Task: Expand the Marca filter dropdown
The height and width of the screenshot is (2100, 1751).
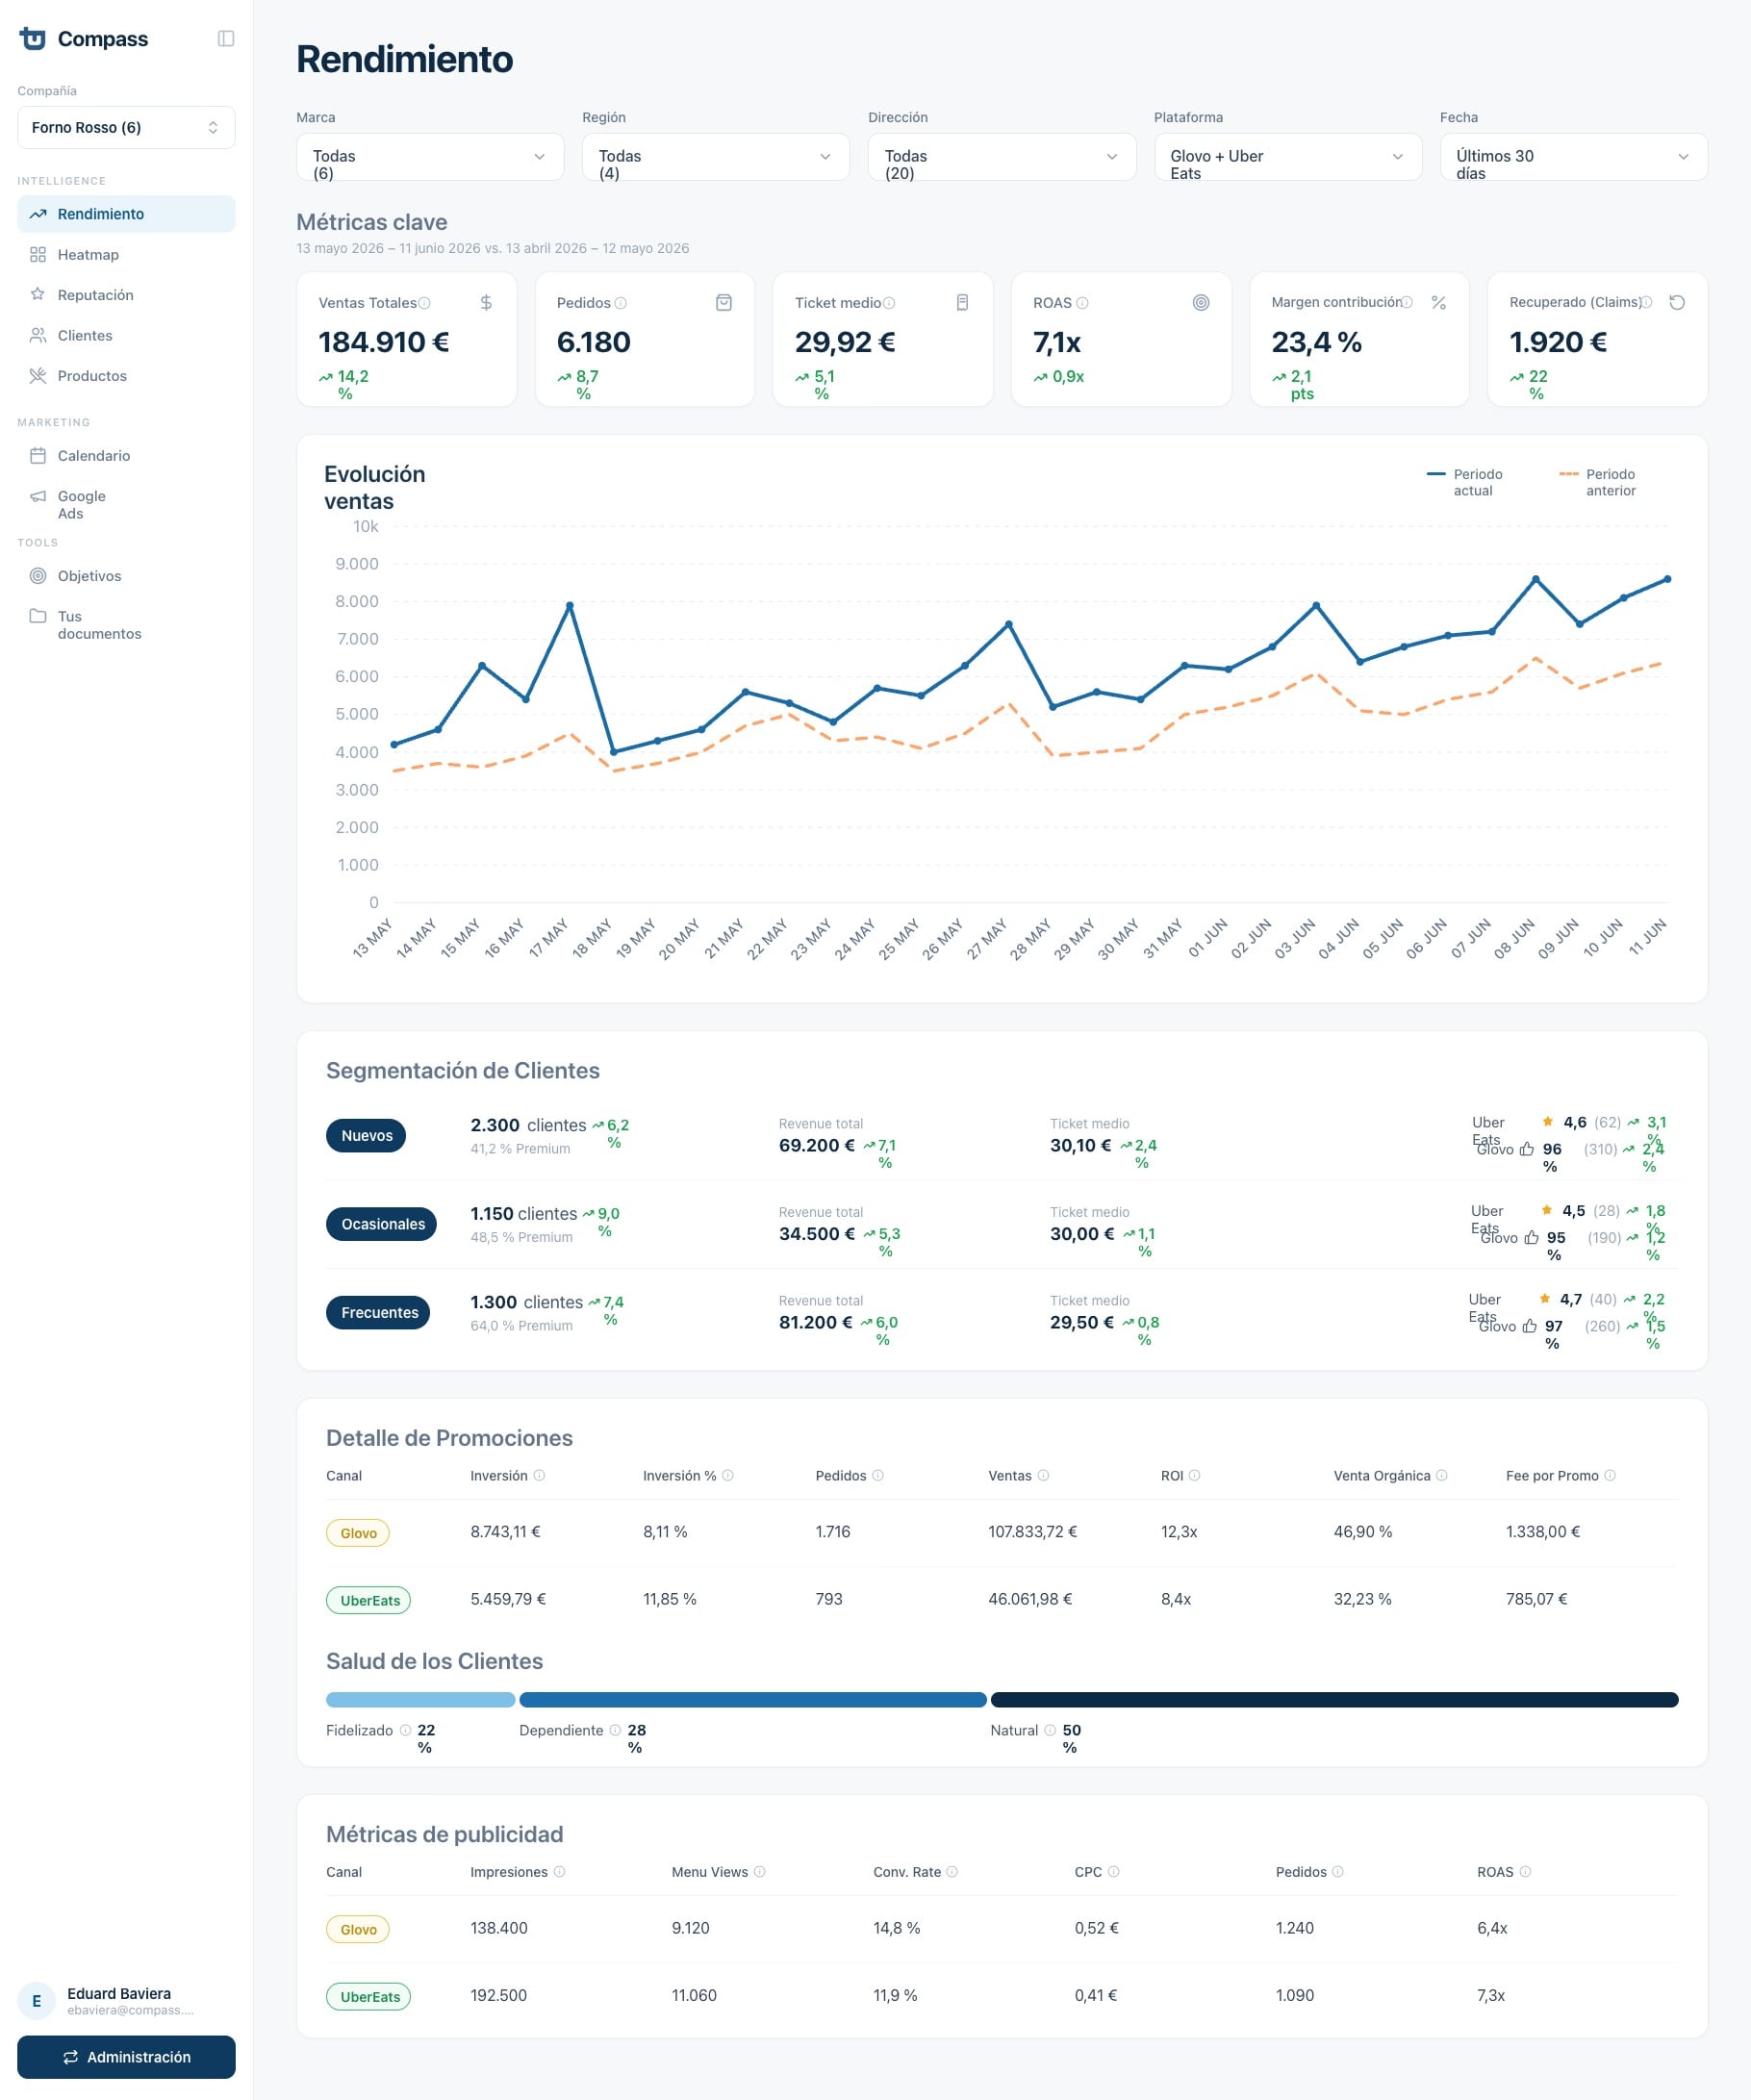Action: (430, 157)
